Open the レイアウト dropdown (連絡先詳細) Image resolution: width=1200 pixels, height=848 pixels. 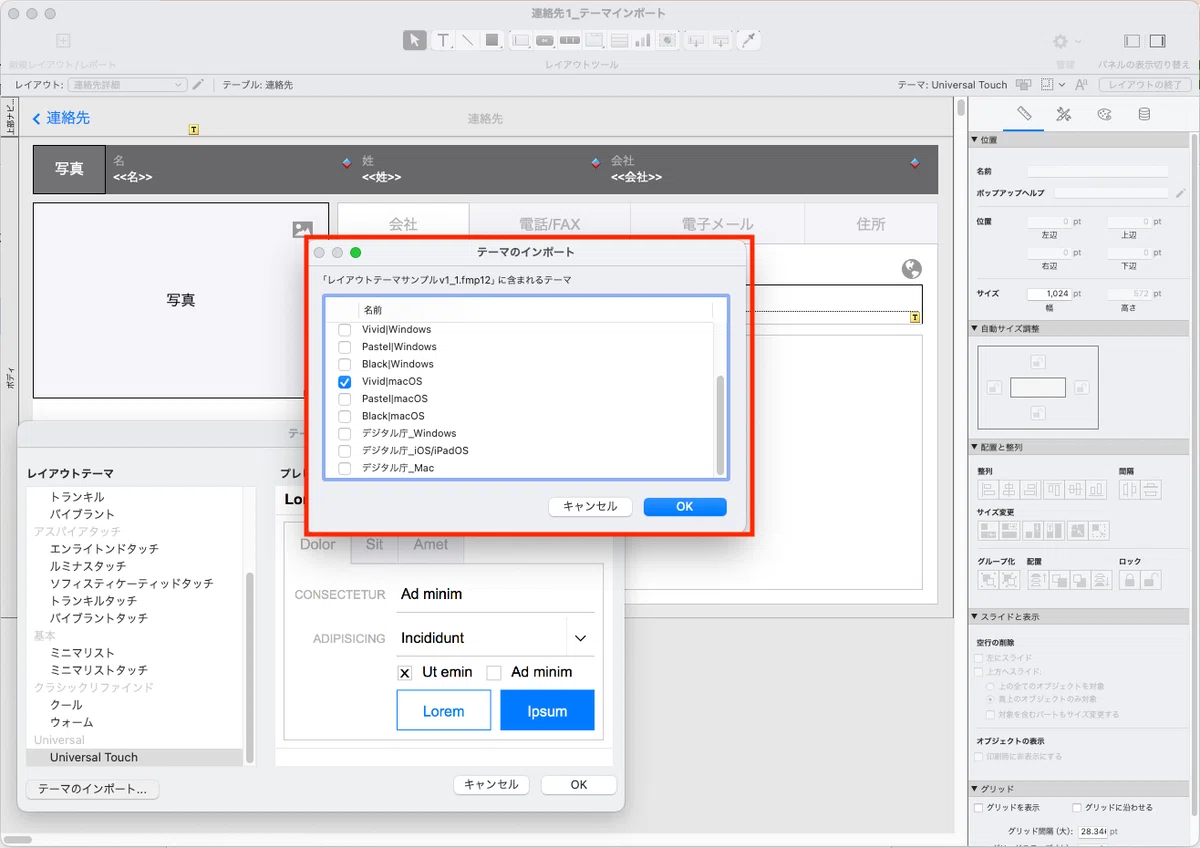pyautogui.click(x=127, y=85)
